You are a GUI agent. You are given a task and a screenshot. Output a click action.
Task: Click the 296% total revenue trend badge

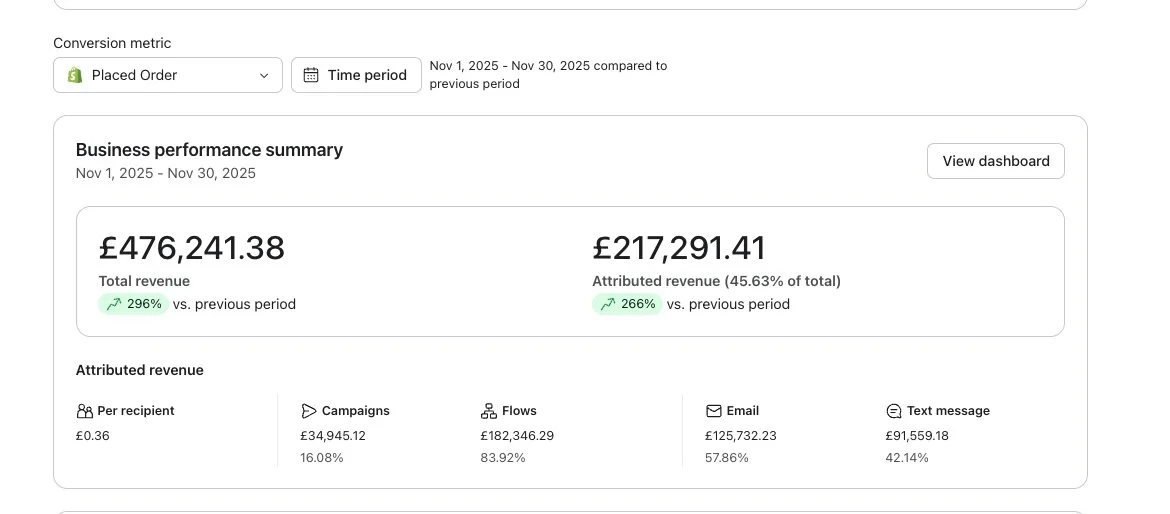tap(134, 304)
